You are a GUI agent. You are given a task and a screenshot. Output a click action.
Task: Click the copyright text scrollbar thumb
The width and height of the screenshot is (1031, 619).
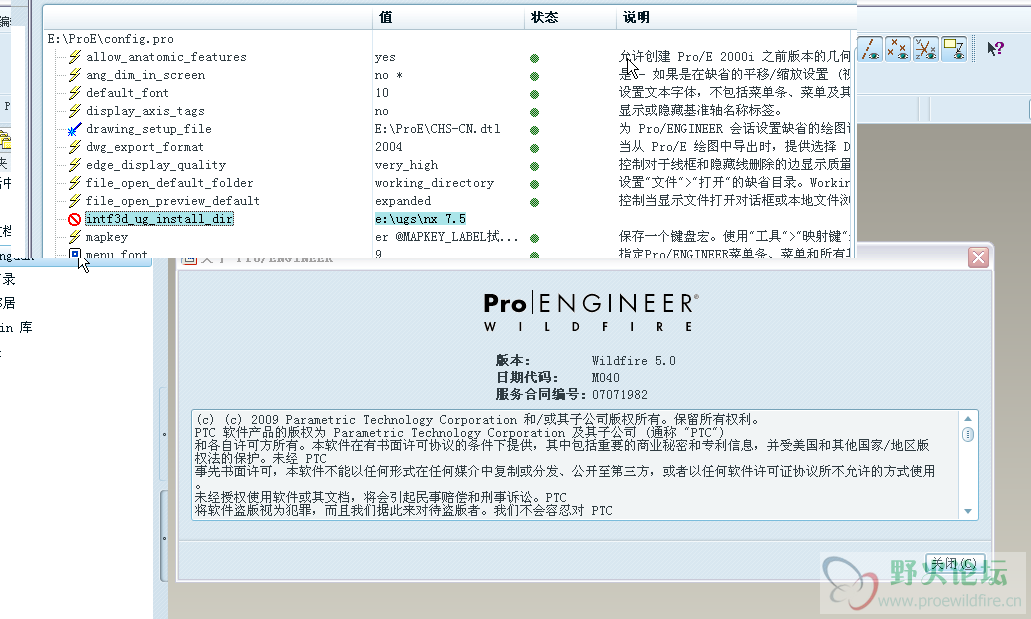968,434
